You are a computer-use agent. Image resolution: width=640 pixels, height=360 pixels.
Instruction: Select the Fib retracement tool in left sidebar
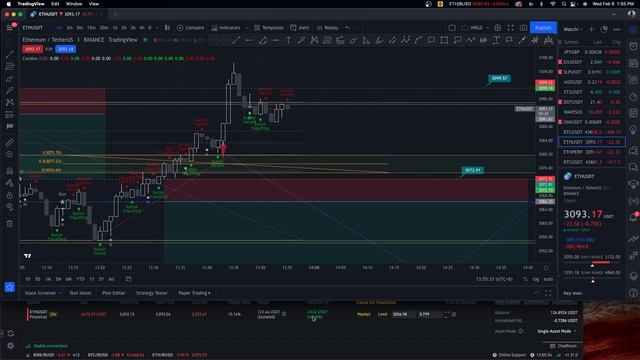click(x=10, y=66)
